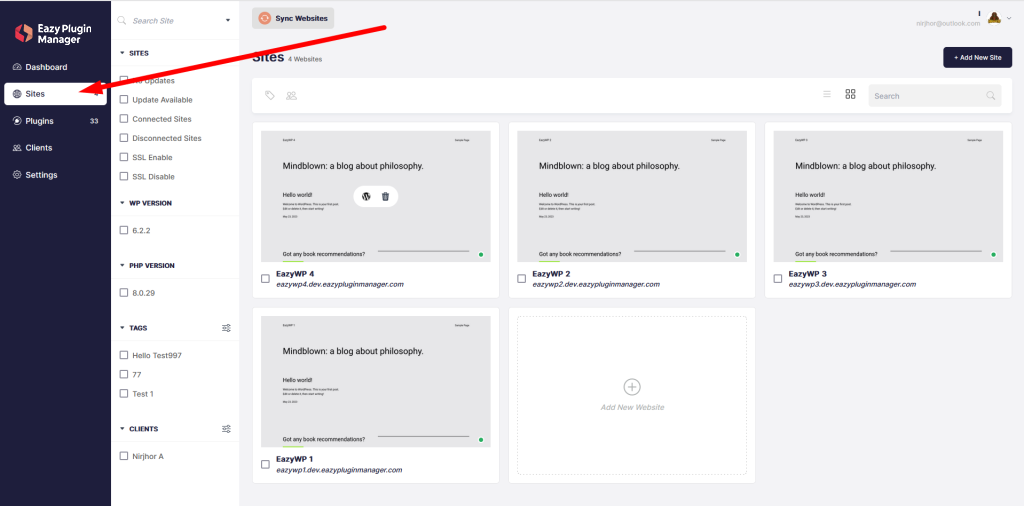
Task: Click the orange sync icon
Action: pyautogui.click(x=264, y=18)
